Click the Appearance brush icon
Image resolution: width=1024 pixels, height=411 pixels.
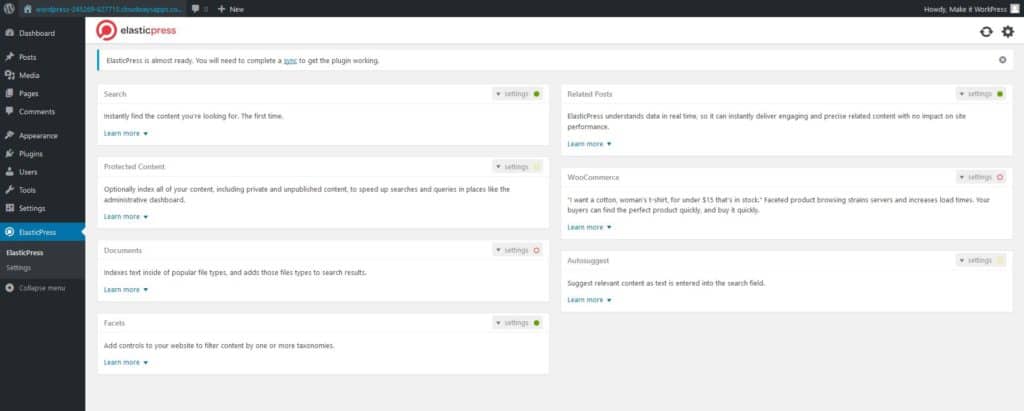[x=9, y=136]
